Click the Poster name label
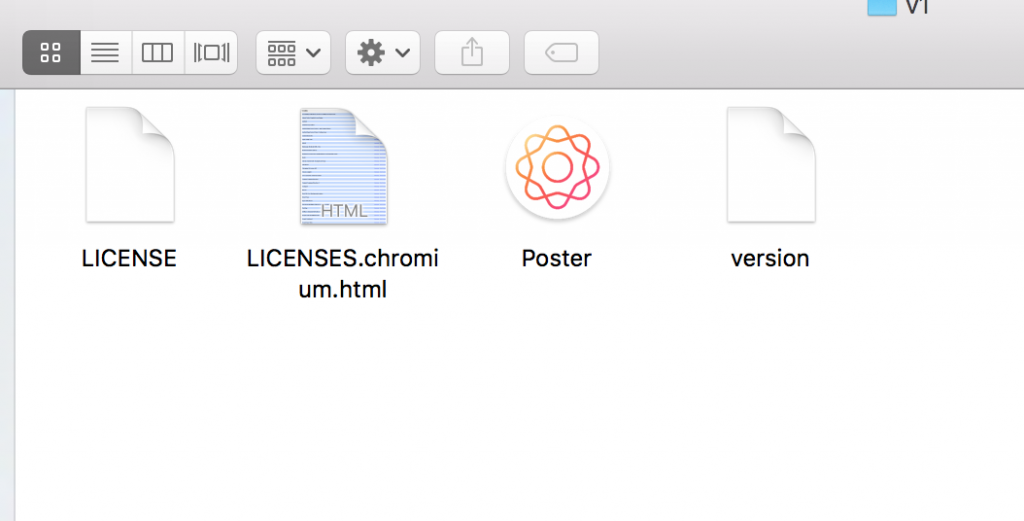 [556, 259]
